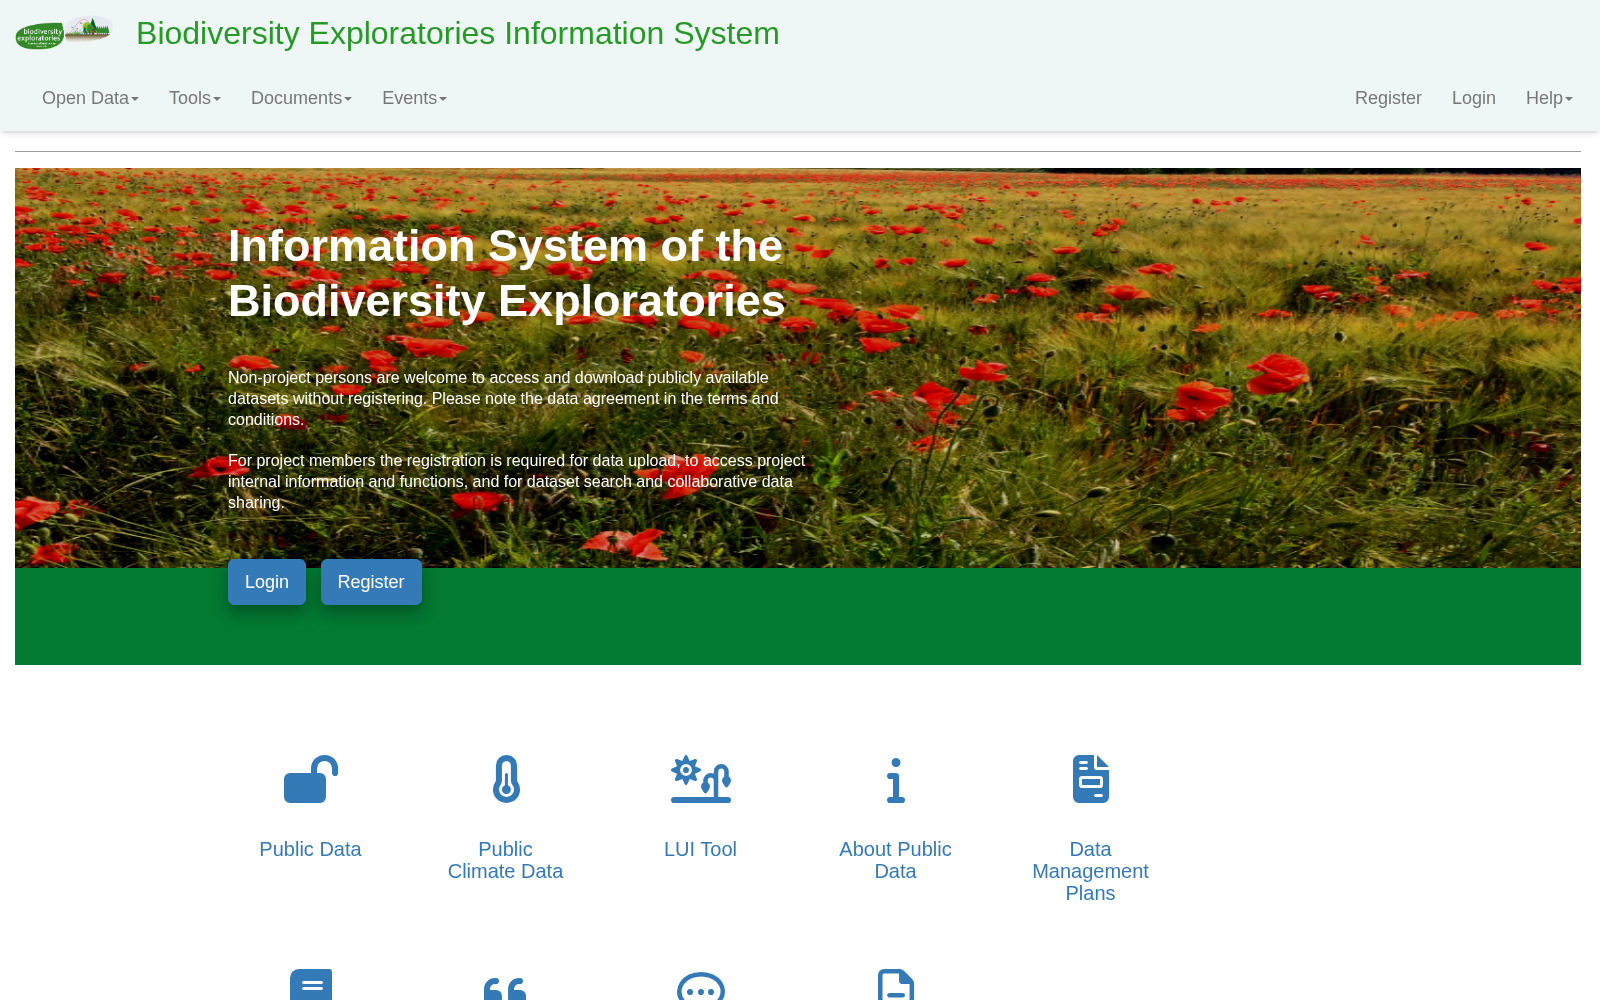Viewport: 1600px width, 1000px height.
Task: Open the Biodiversity Exploratories Information System title link
Action: tap(457, 33)
